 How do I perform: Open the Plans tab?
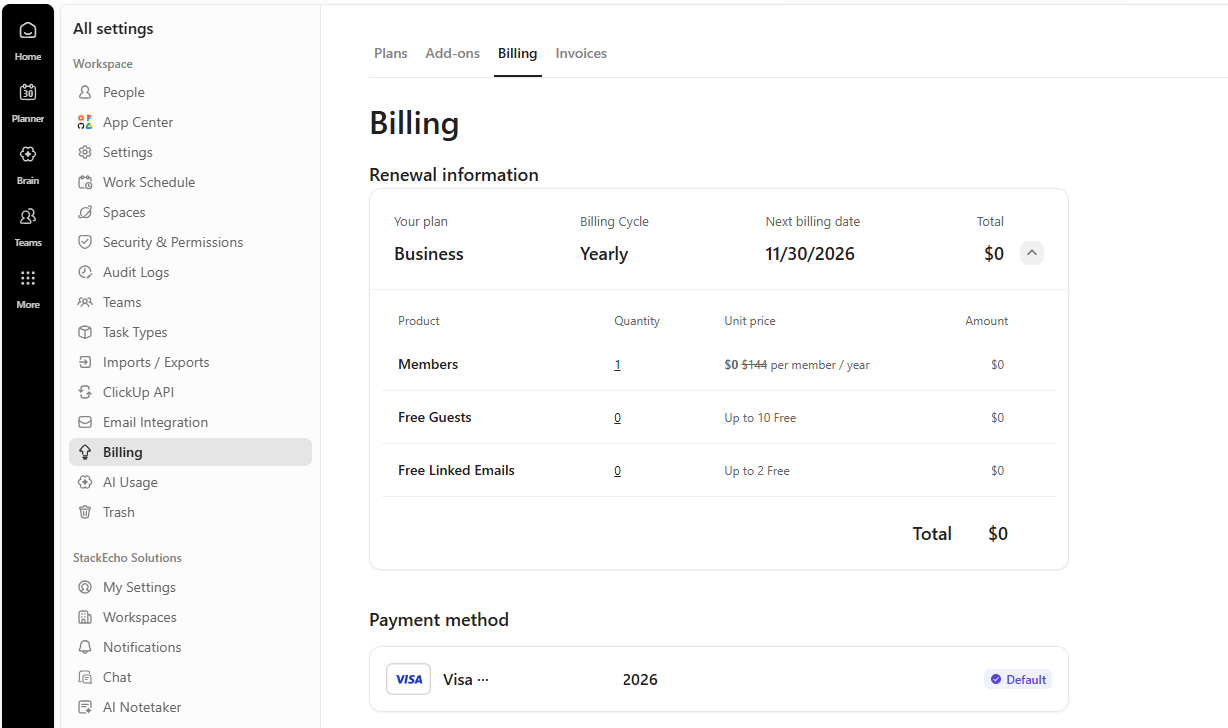[x=390, y=53]
